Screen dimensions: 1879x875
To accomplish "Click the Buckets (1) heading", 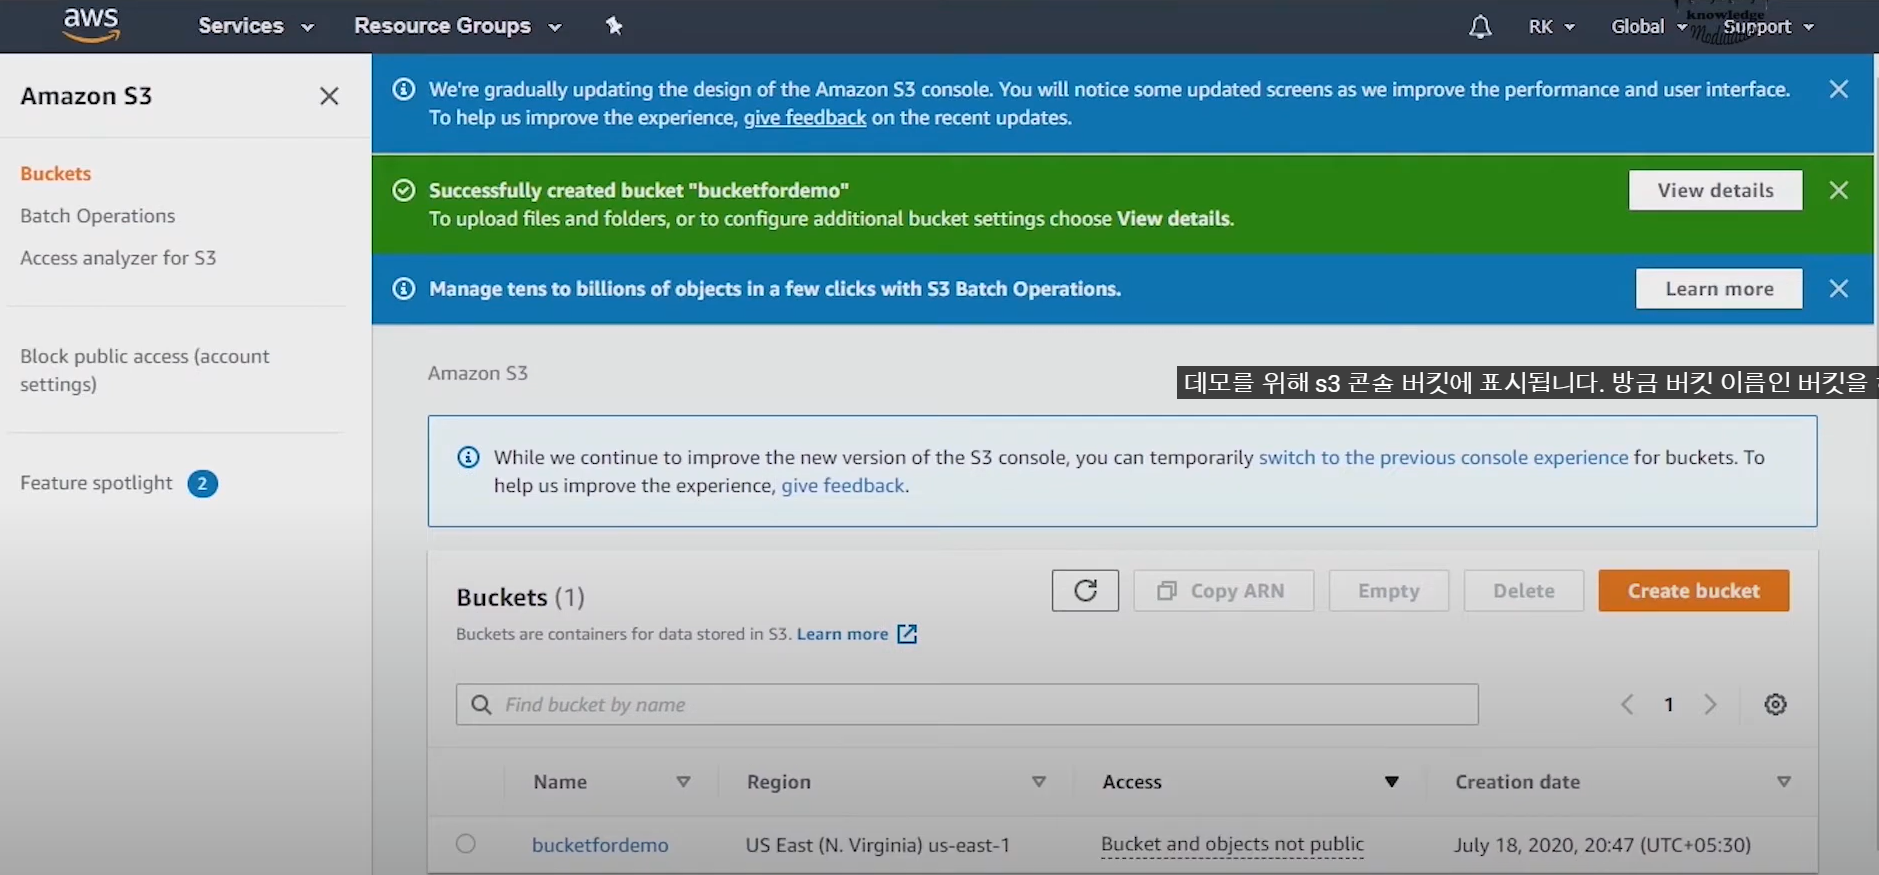I will click(520, 597).
